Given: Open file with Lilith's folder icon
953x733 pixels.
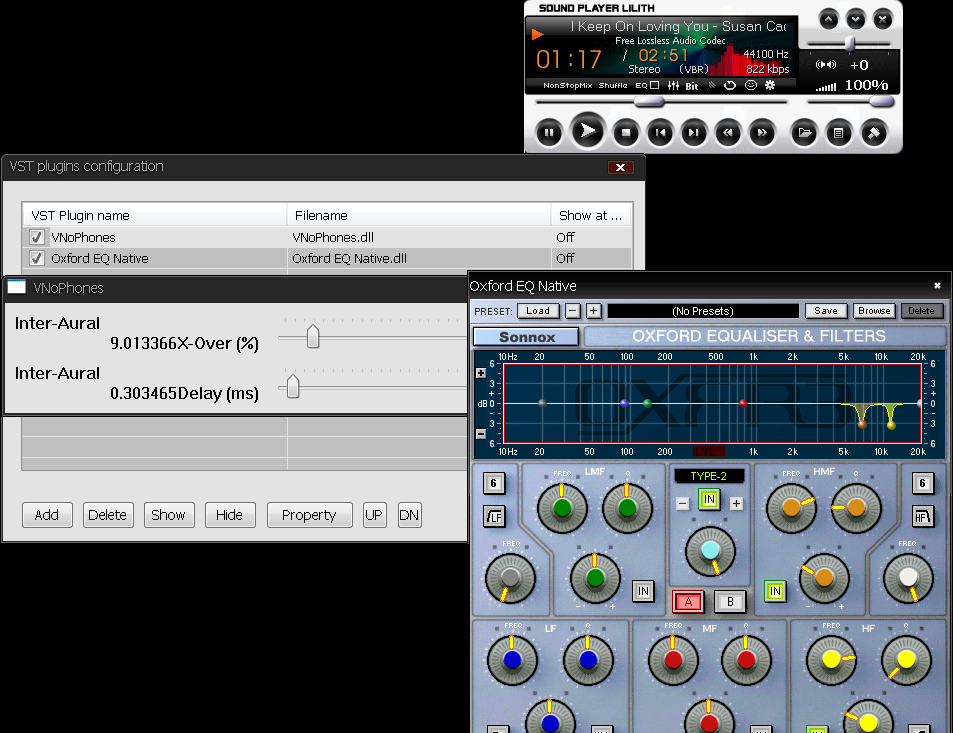Looking at the screenshot, I should 804,132.
